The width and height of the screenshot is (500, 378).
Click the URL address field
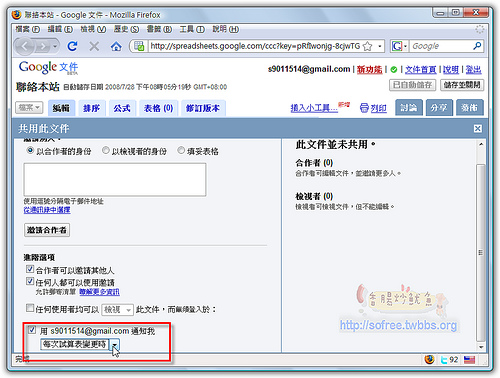[x=255, y=46]
